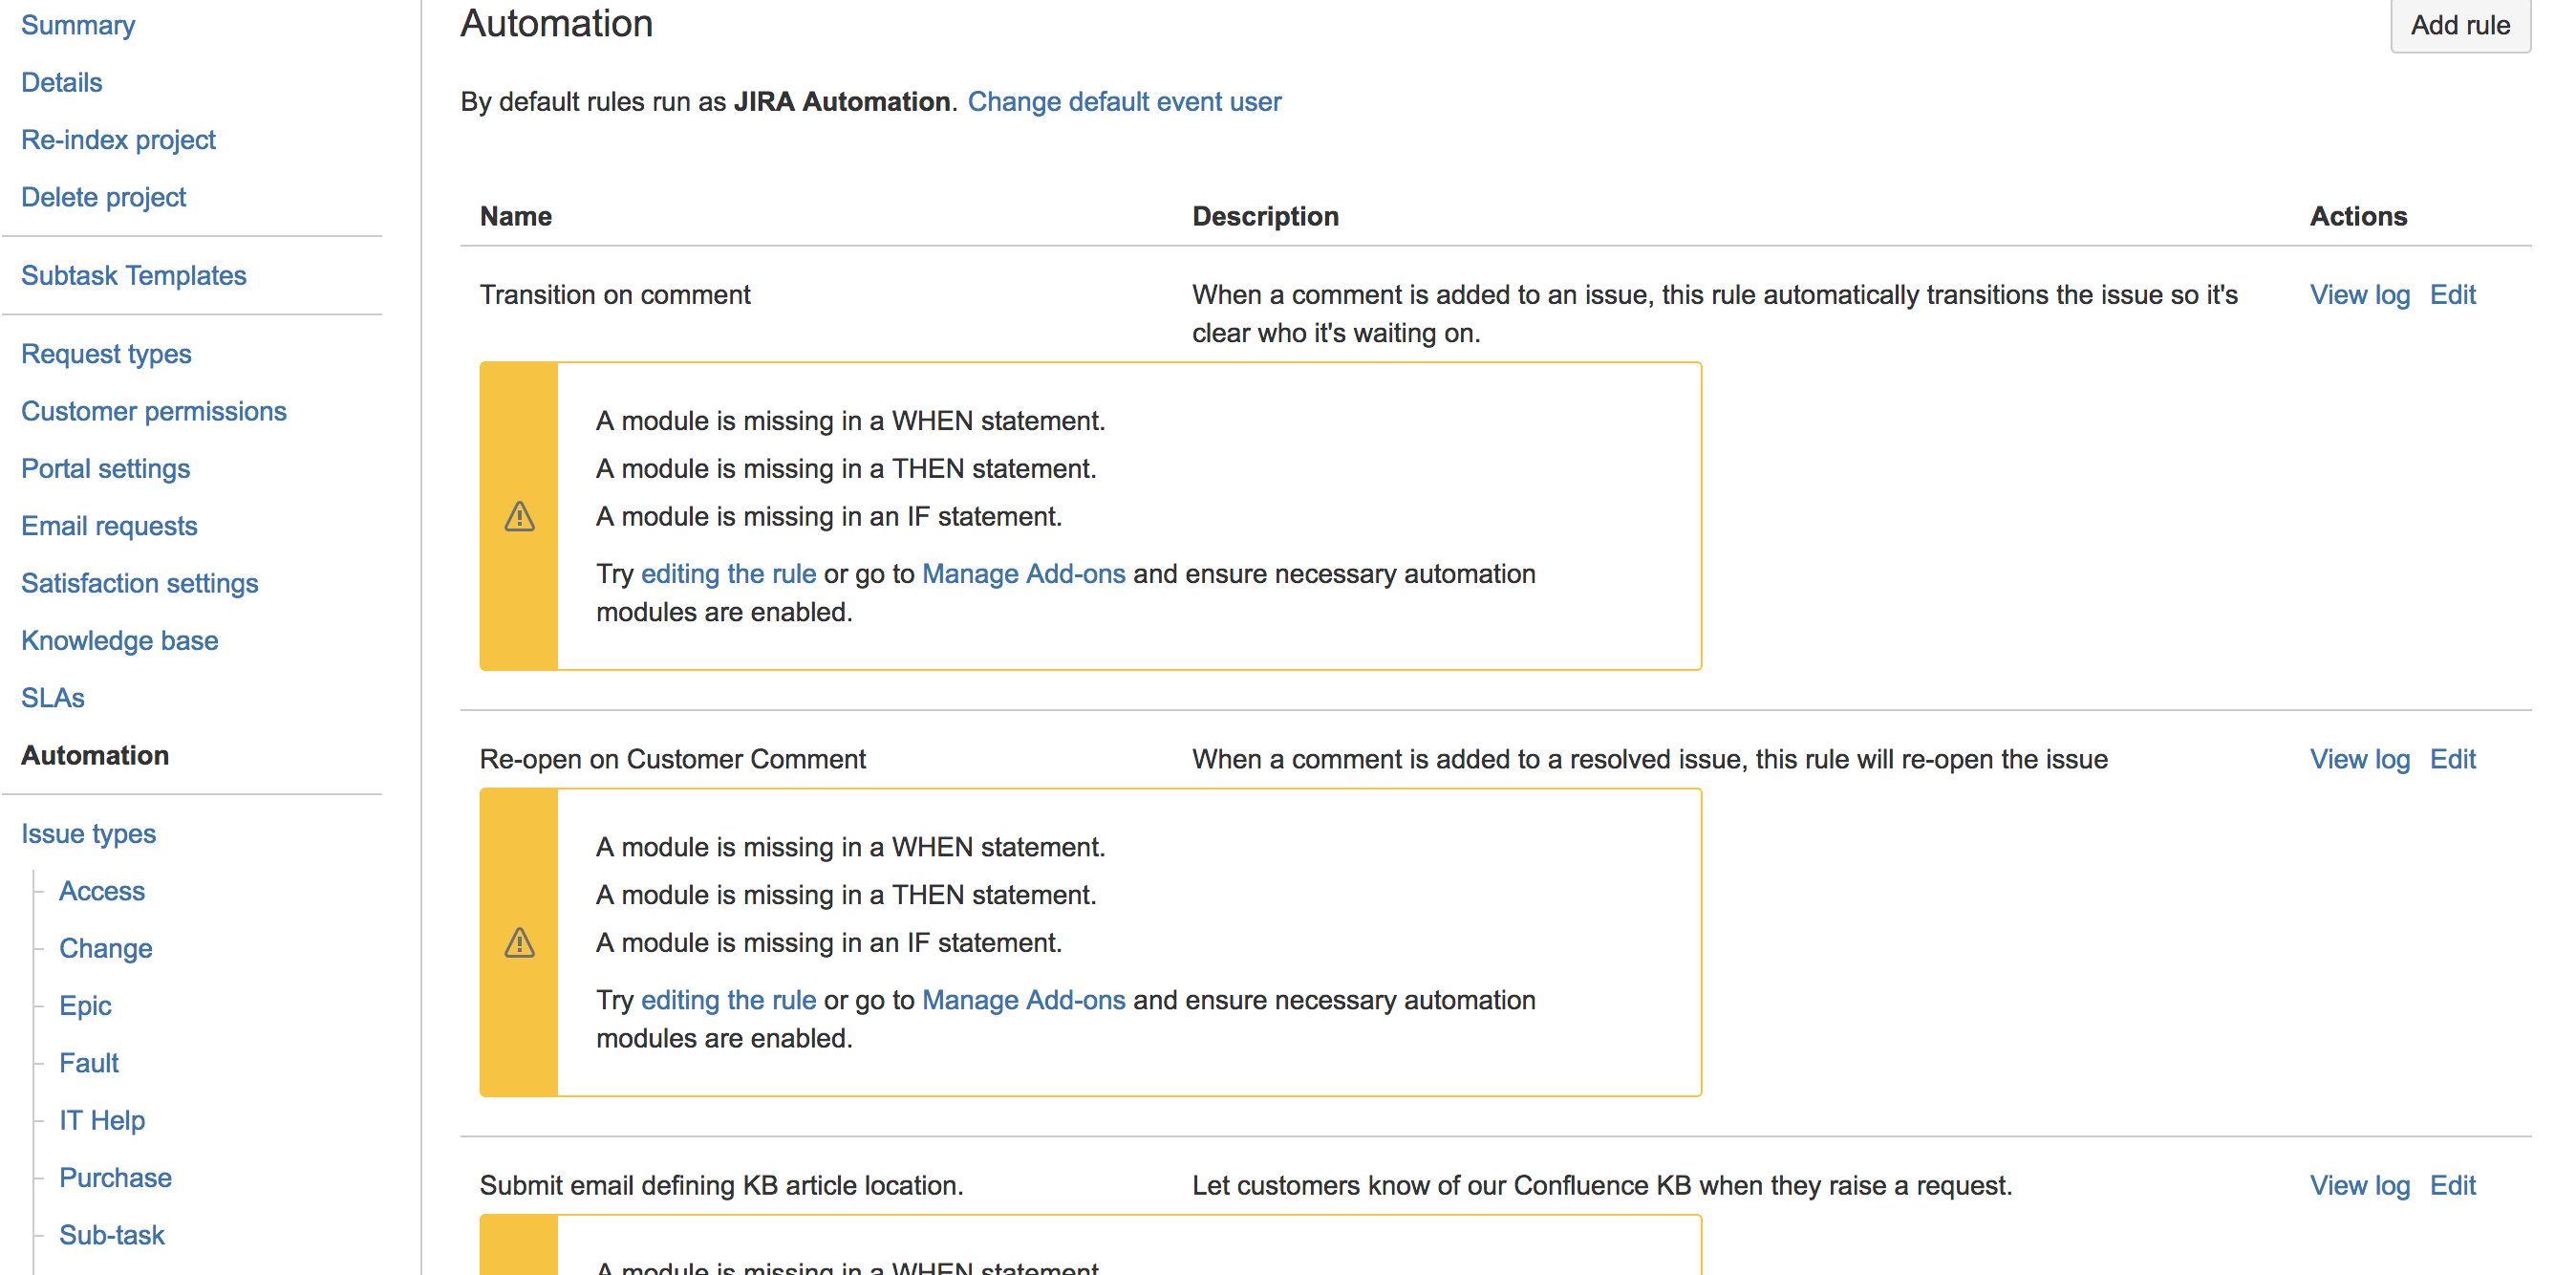This screenshot has width=2576, height=1275.
Task: Select Knowledge base in sidebar
Action: pyautogui.click(x=120, y=640)
